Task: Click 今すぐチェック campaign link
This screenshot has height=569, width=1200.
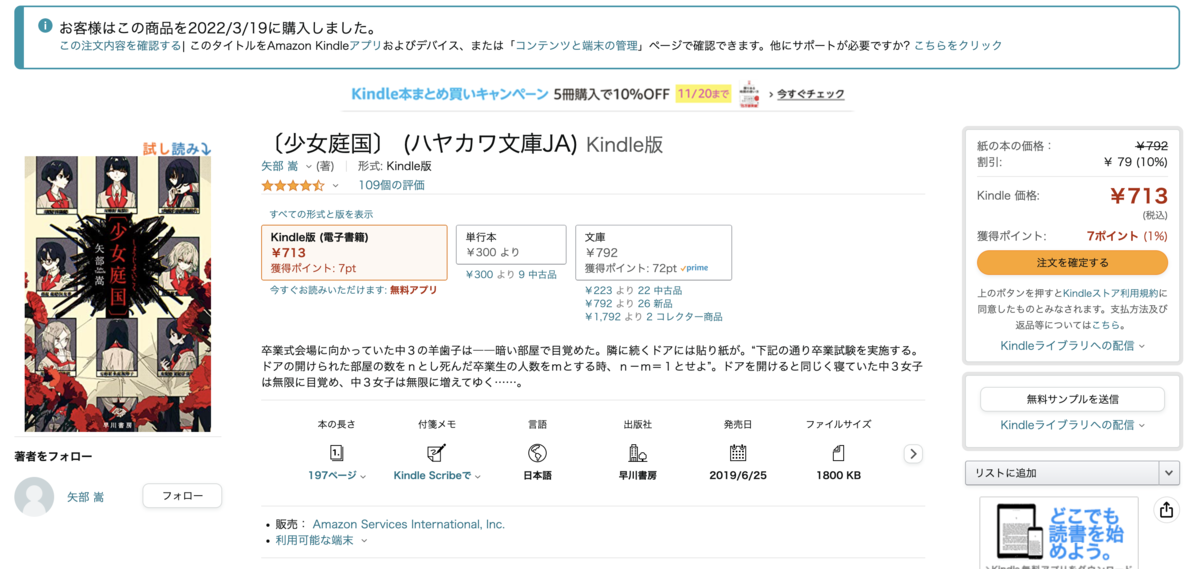Action: pos(810,94)
